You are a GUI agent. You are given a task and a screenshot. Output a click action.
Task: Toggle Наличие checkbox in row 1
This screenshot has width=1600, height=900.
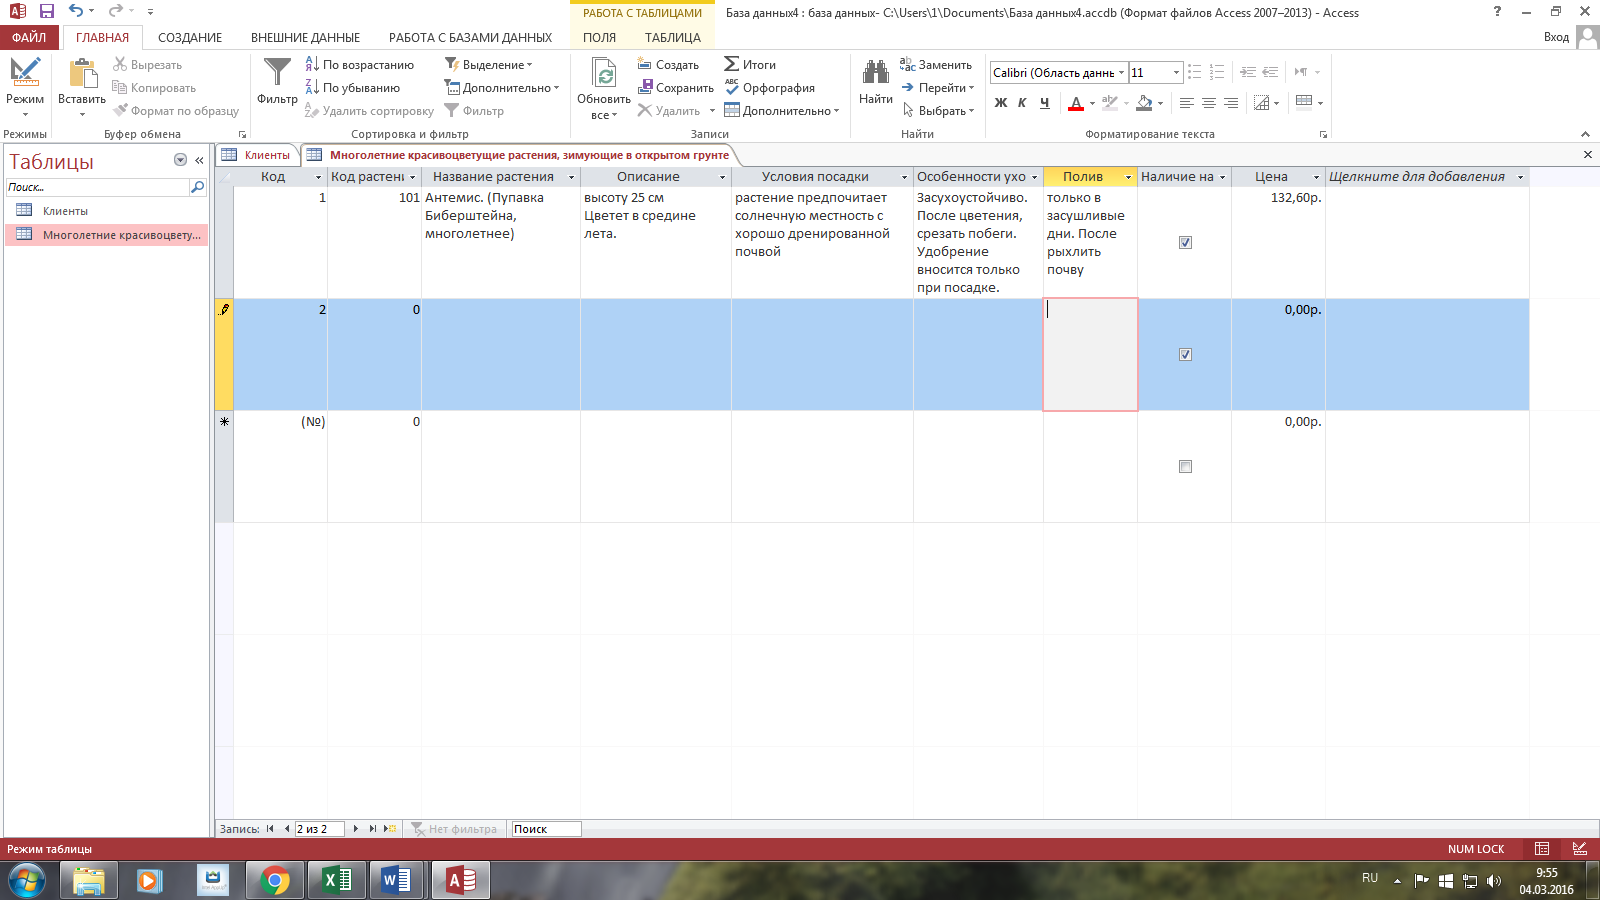[1185, 242]
